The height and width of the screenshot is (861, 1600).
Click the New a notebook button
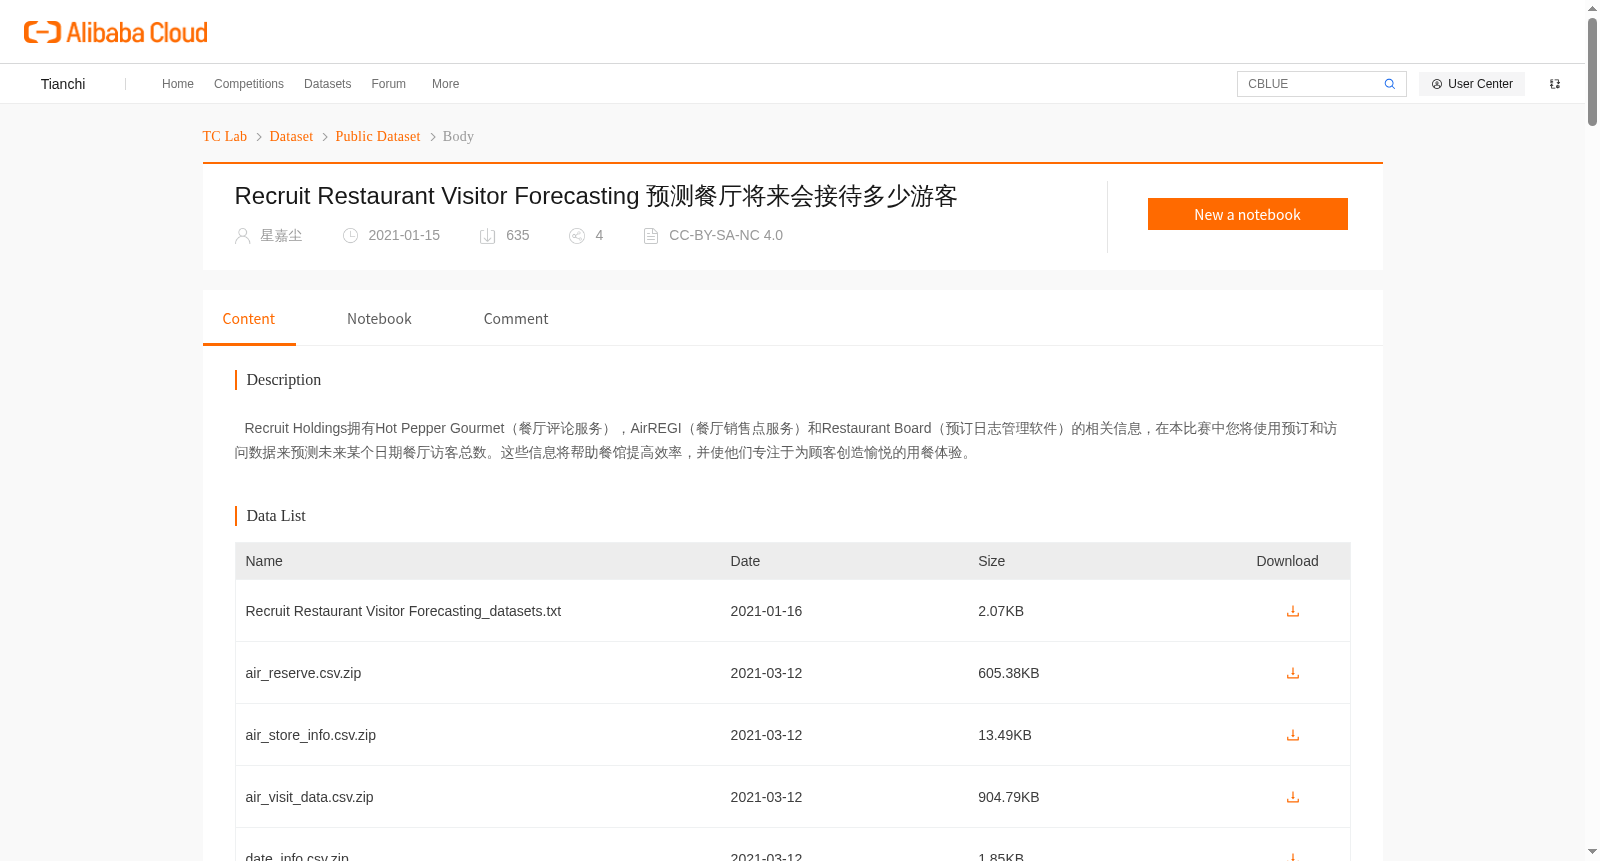(x=1248, y=214)
